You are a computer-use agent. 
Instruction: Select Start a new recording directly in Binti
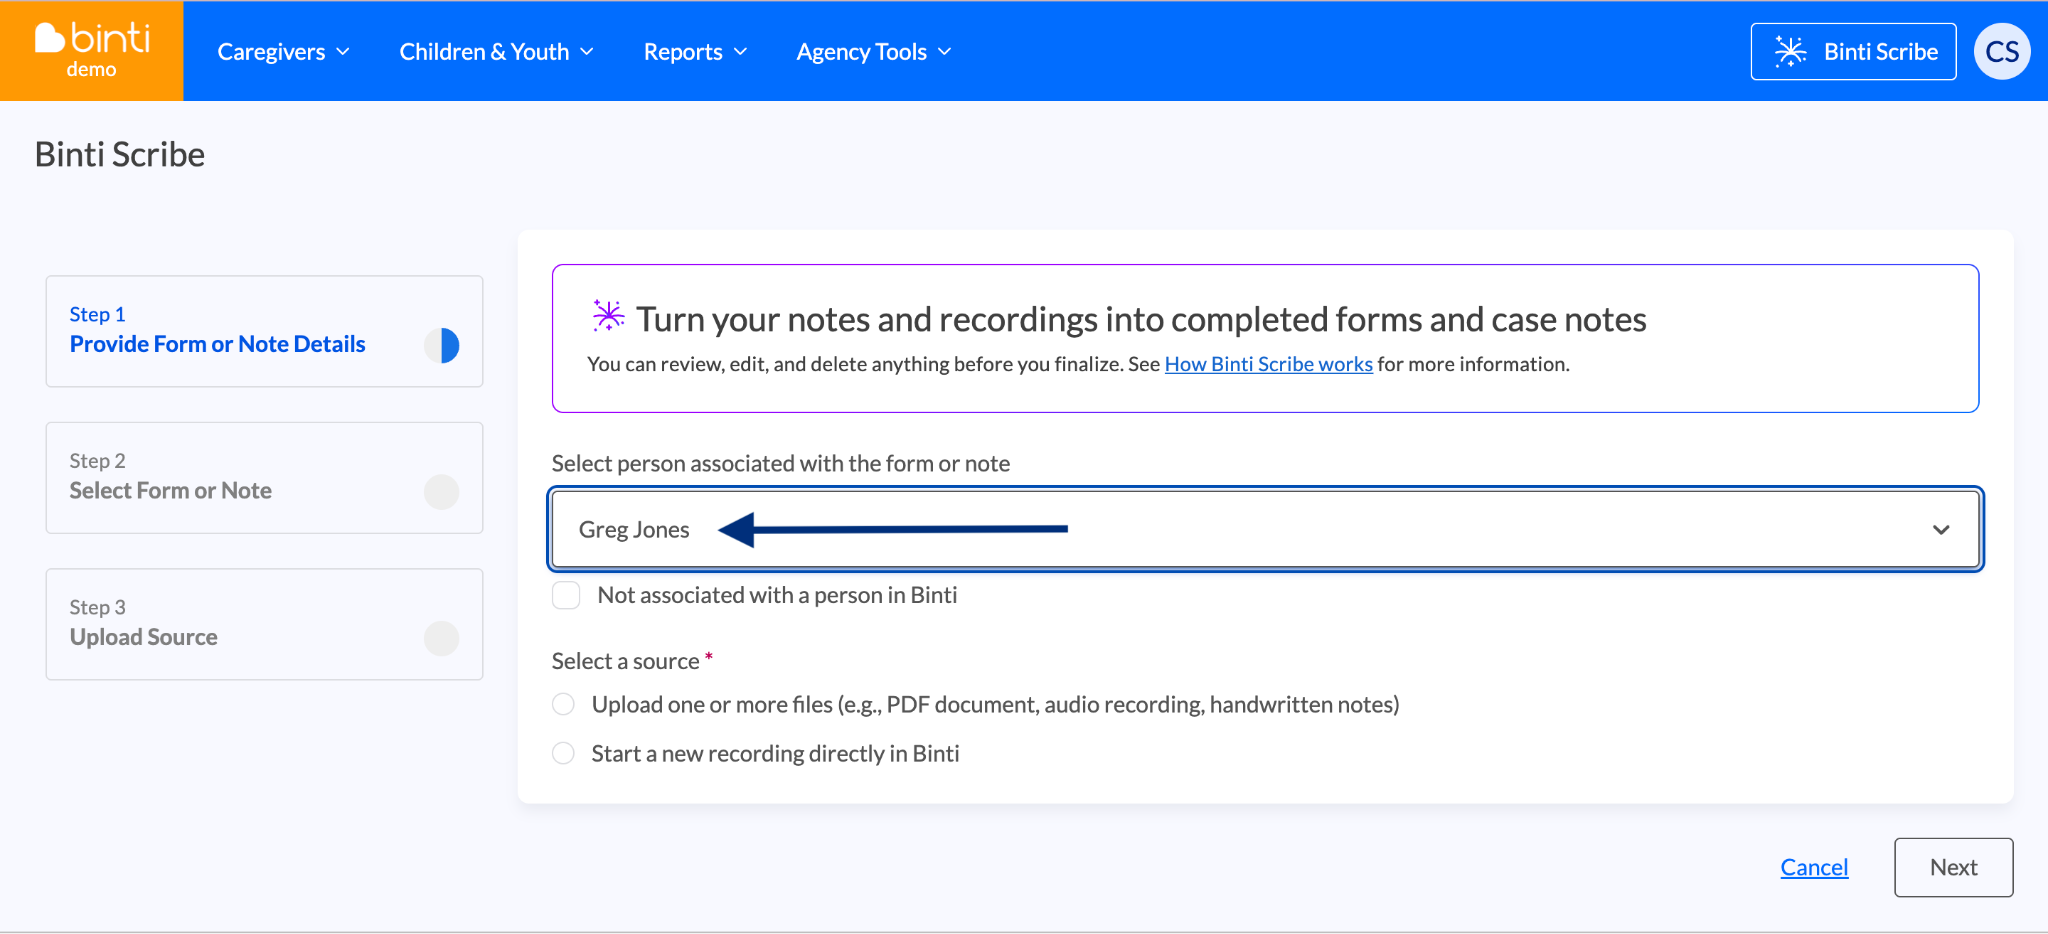[564, 753]
